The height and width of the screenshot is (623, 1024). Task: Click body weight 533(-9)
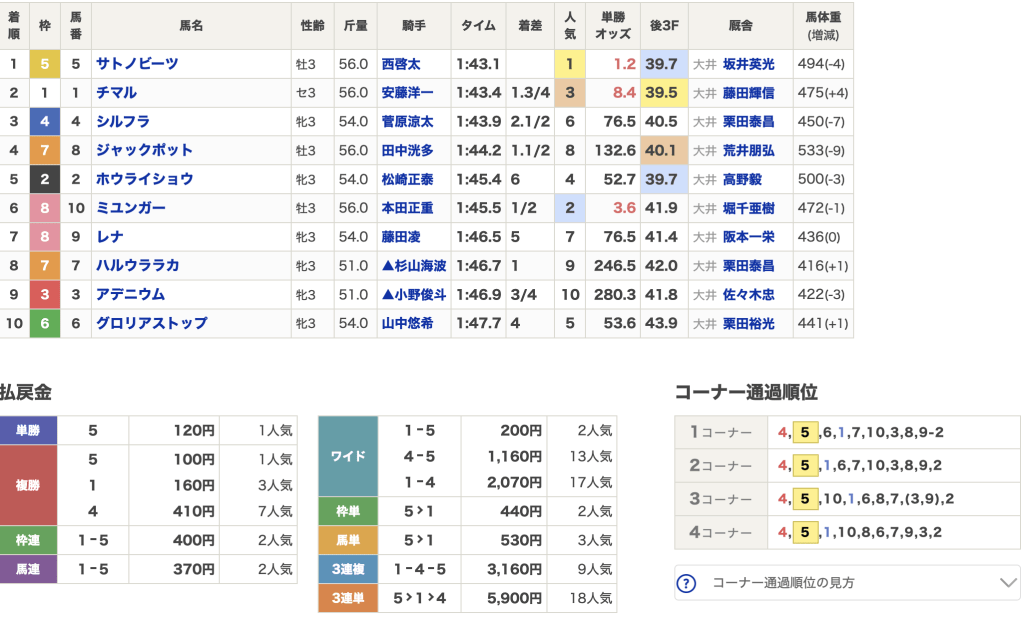pyautogui.click(x=821, y=150)
